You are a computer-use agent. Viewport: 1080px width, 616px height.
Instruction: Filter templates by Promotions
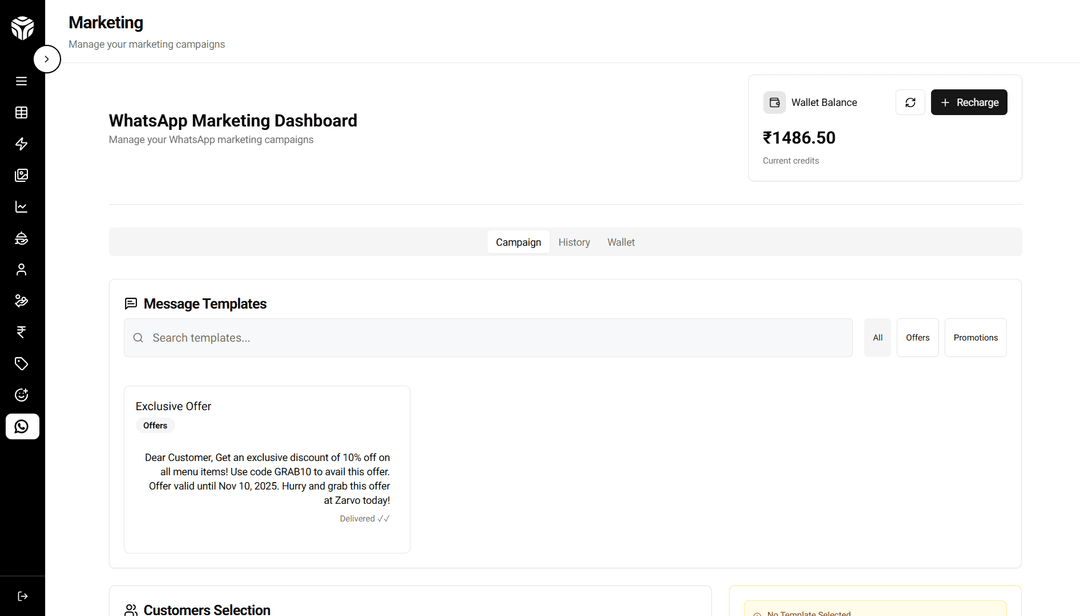(975, 338)
